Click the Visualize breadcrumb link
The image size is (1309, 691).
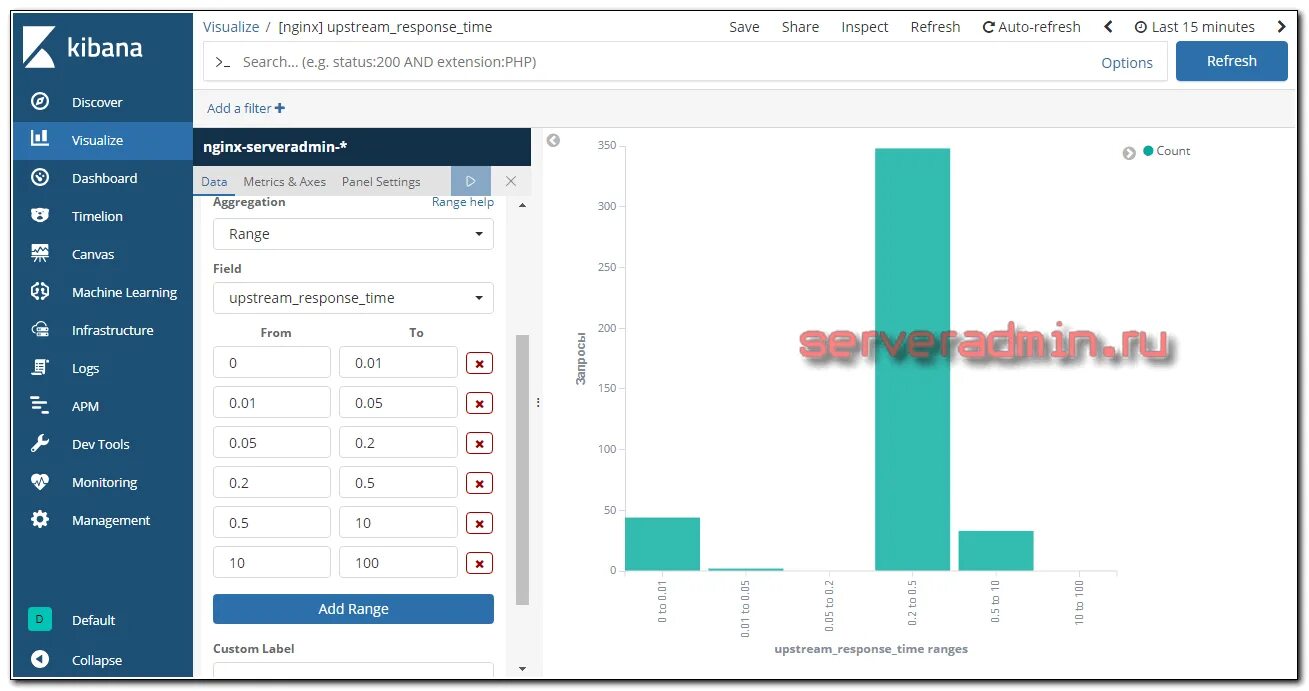231,27
